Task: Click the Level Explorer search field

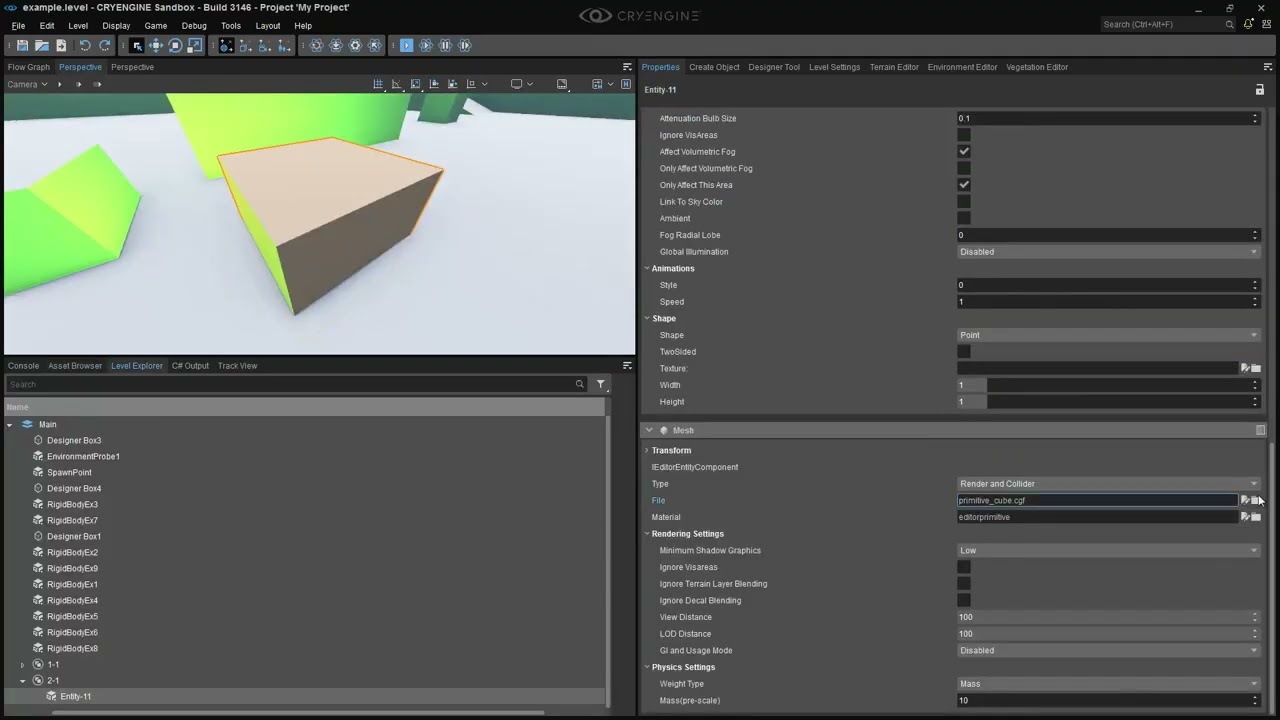Action: click(297, 384)
